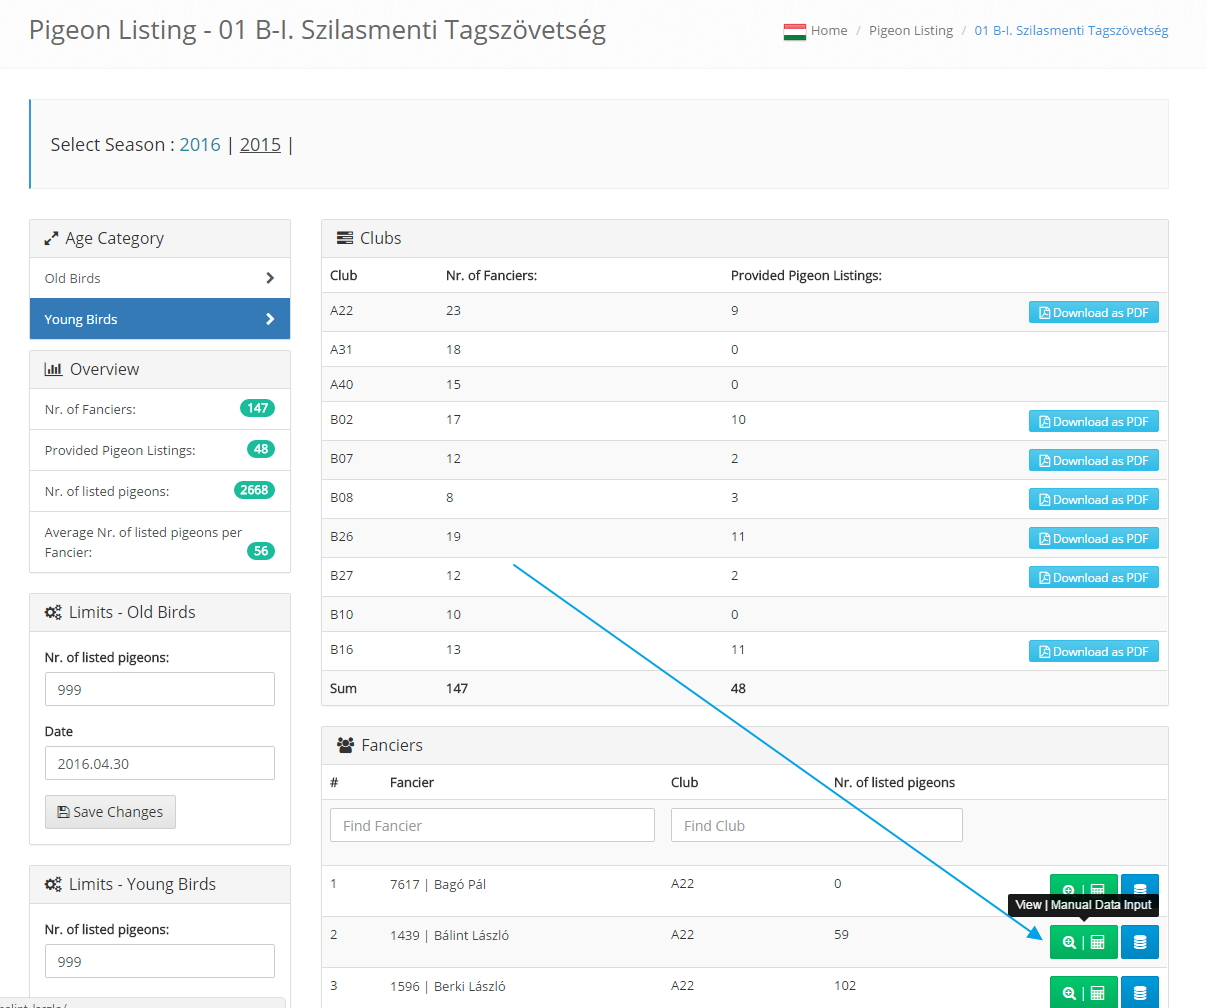Image resolution: width=1207 pixels, height=1008 pixels.
Task: Click blue database icon in Bagó Pál row
Action: 1139,888
